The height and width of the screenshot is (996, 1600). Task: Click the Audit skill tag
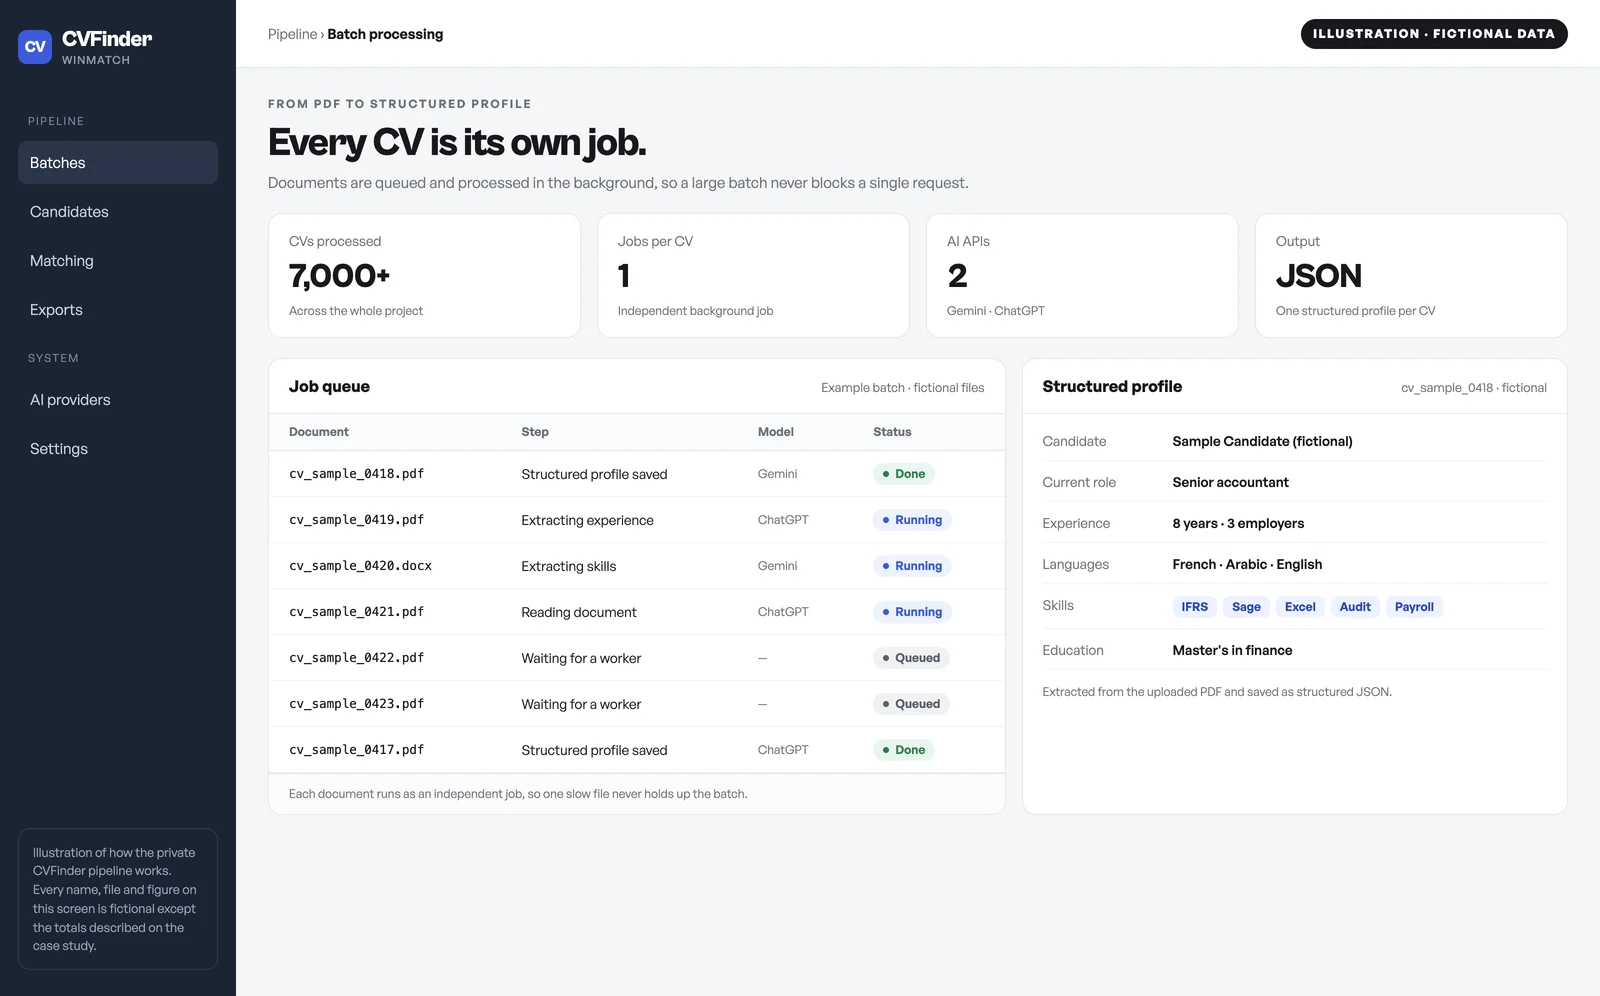[1355, 607]
